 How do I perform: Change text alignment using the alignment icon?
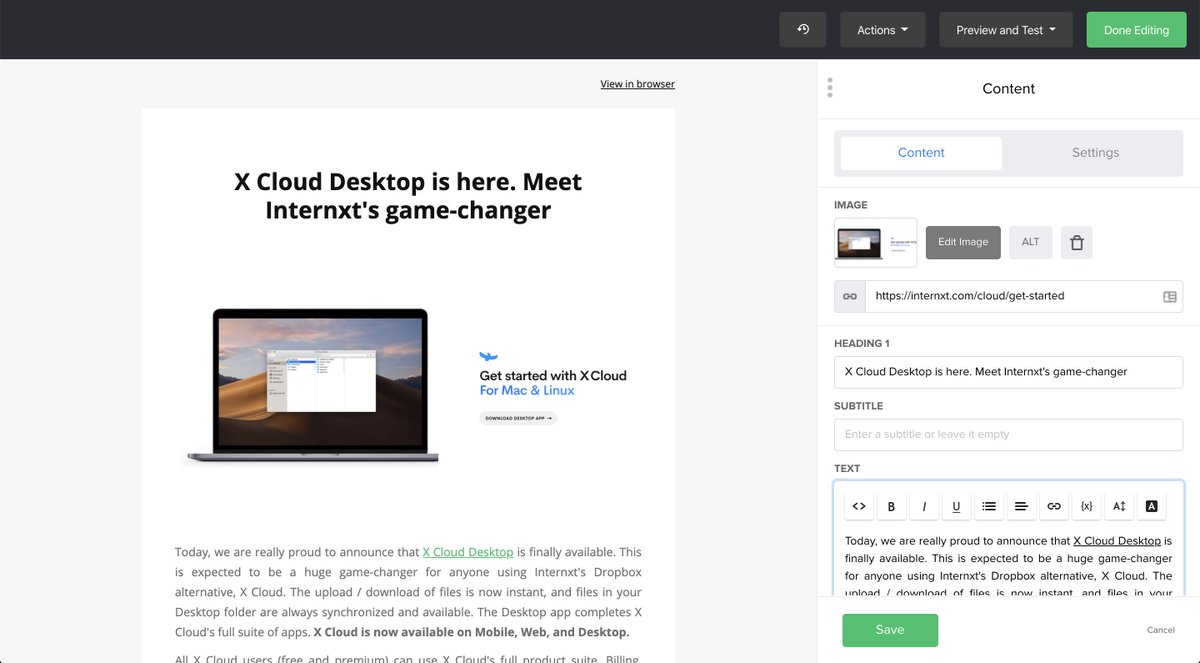click(x=1021, y=506)
